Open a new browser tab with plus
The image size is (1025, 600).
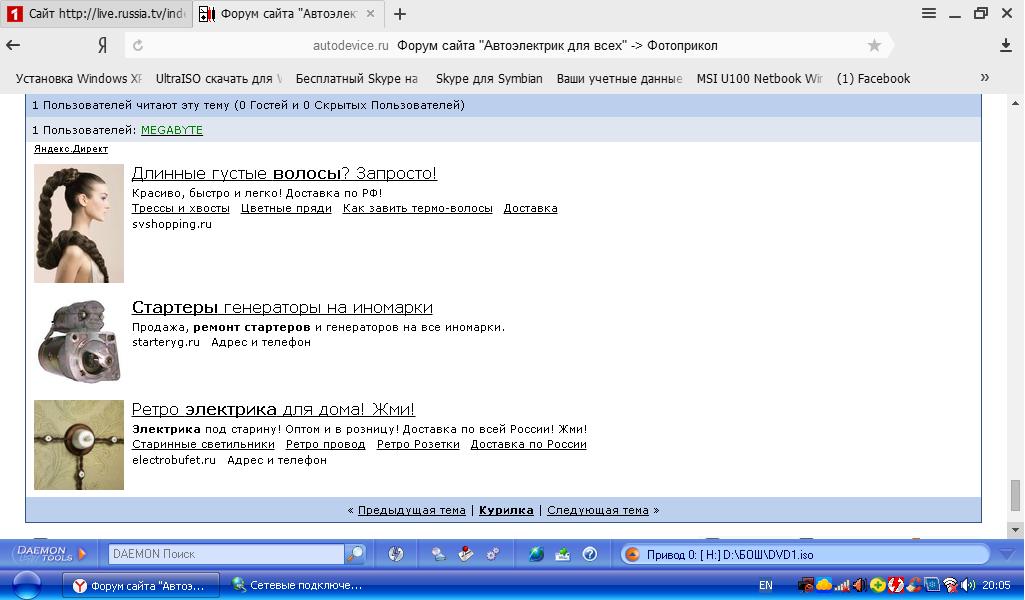pos(400,14)
